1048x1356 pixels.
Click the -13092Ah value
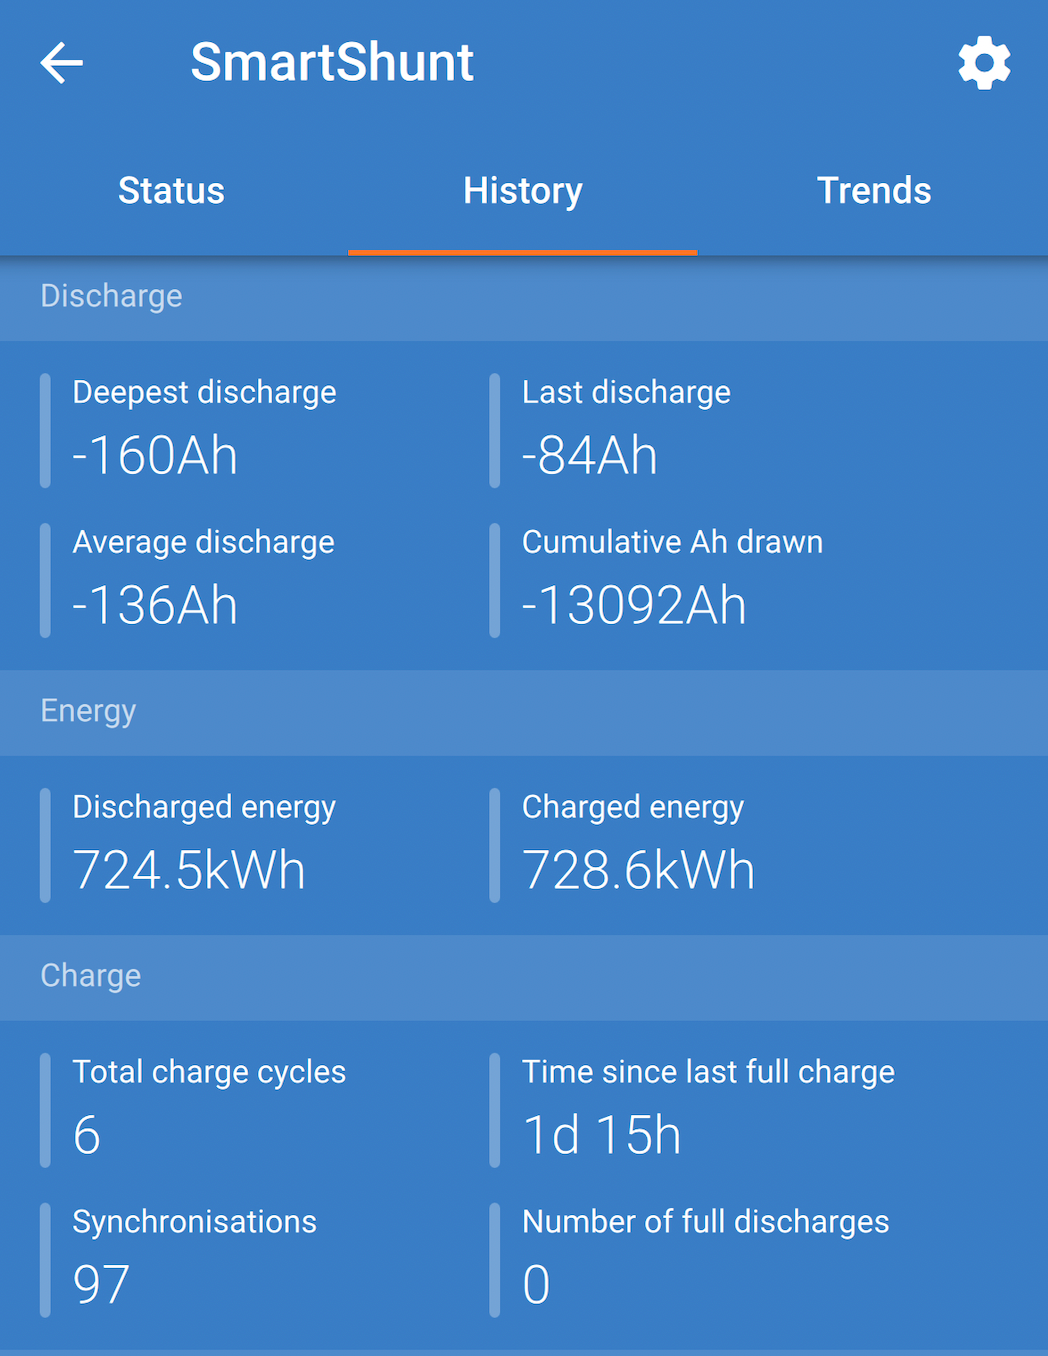click(634, 605)
